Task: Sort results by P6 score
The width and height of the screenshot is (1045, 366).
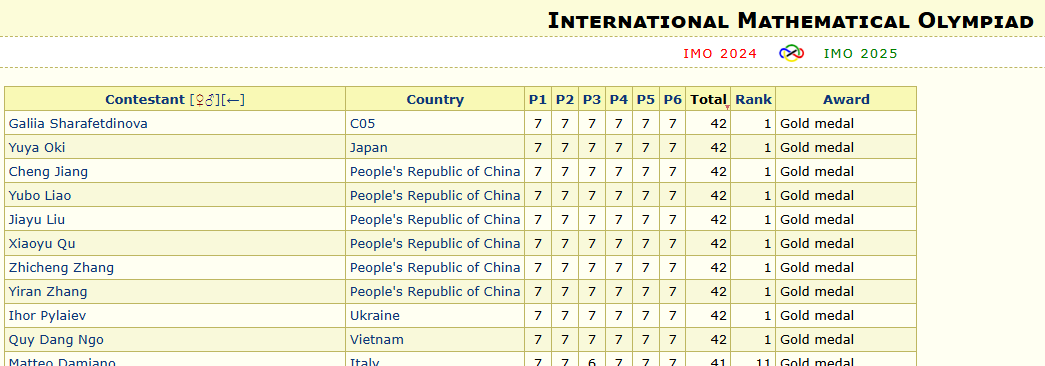Action: point(672,100)
